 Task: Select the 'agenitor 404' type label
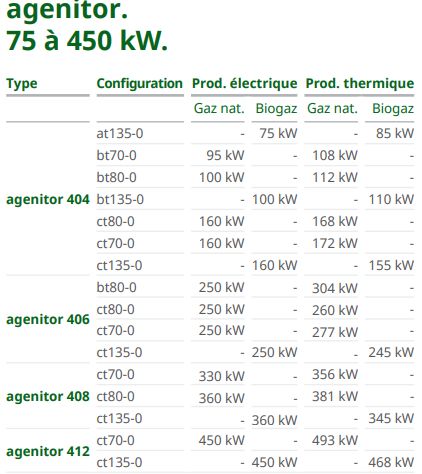[48, 200]
